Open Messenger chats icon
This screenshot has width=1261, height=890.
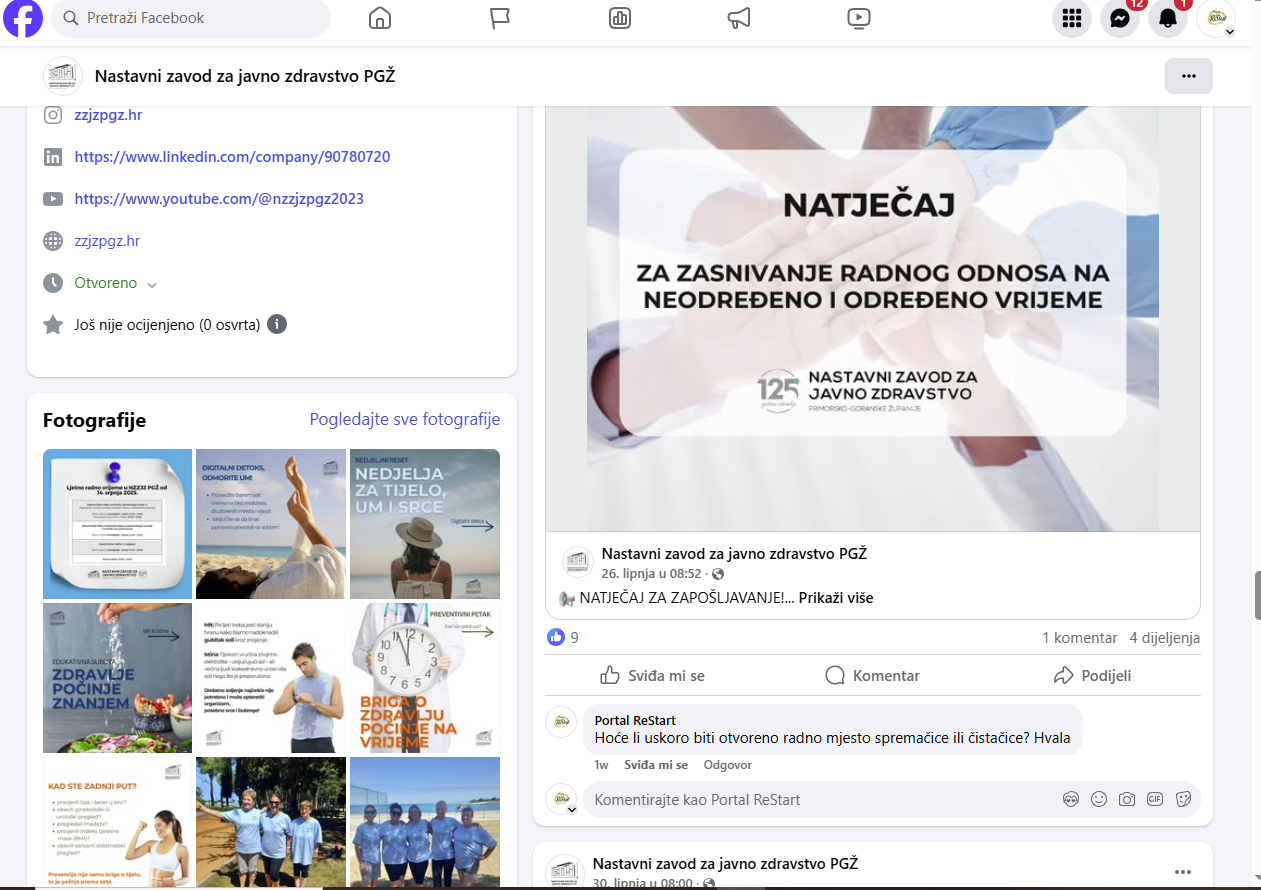tap(1119, 18)
